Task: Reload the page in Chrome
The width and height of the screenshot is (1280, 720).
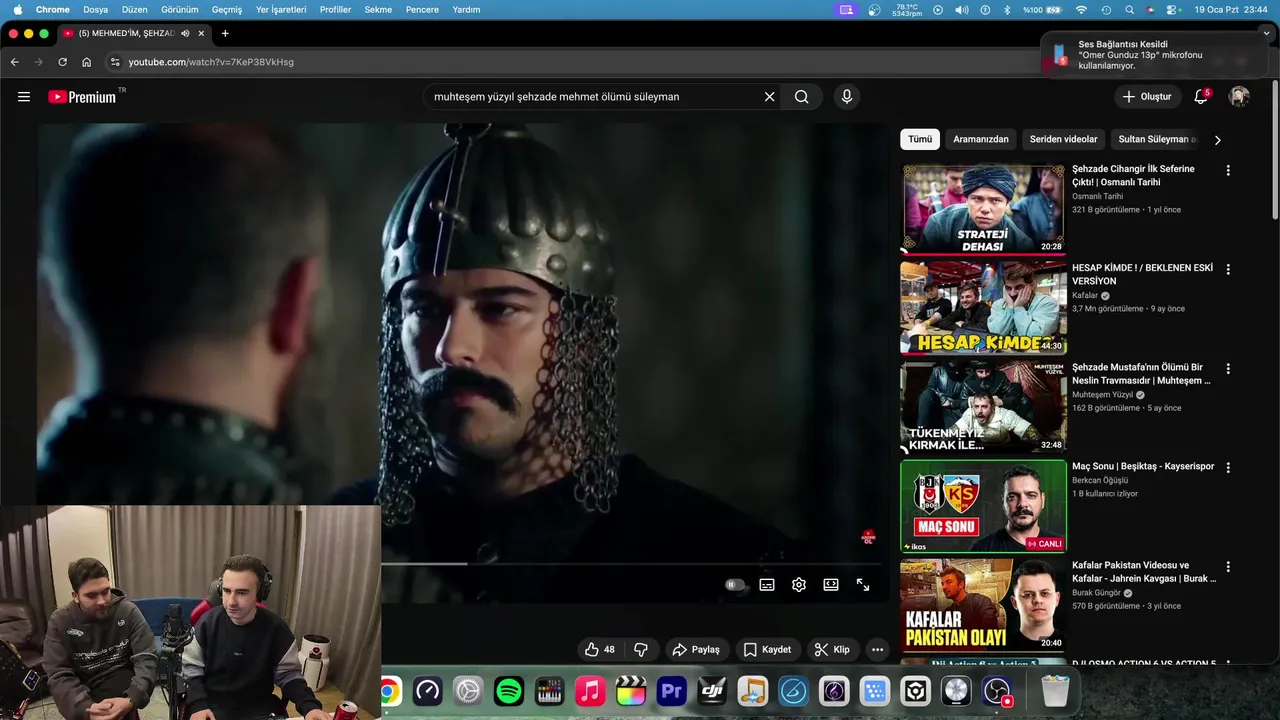Action: click(x=62, y=62)
